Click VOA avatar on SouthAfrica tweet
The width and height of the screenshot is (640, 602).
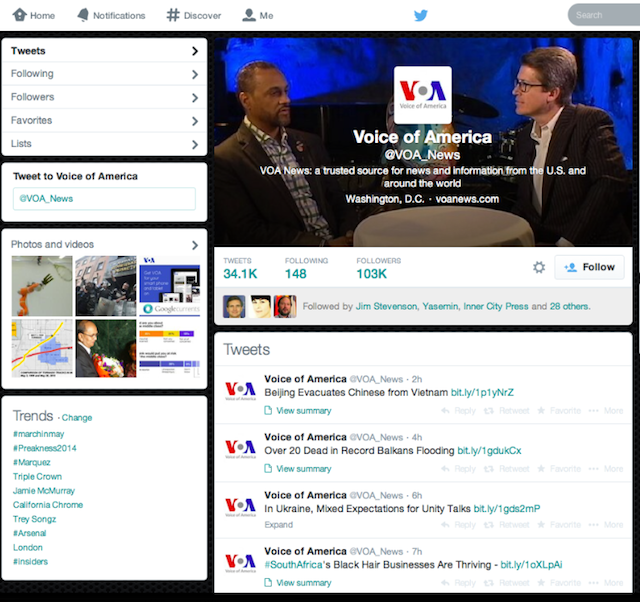(x=240, y=563)
